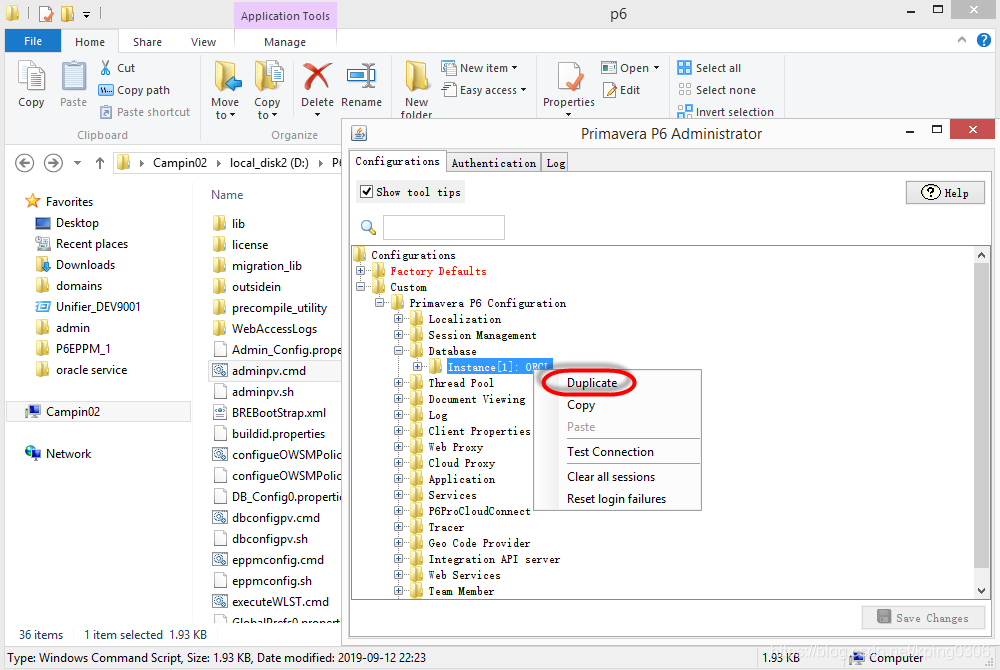Choose Reset login failures in context menu
1000x670 pixels.
616,499
